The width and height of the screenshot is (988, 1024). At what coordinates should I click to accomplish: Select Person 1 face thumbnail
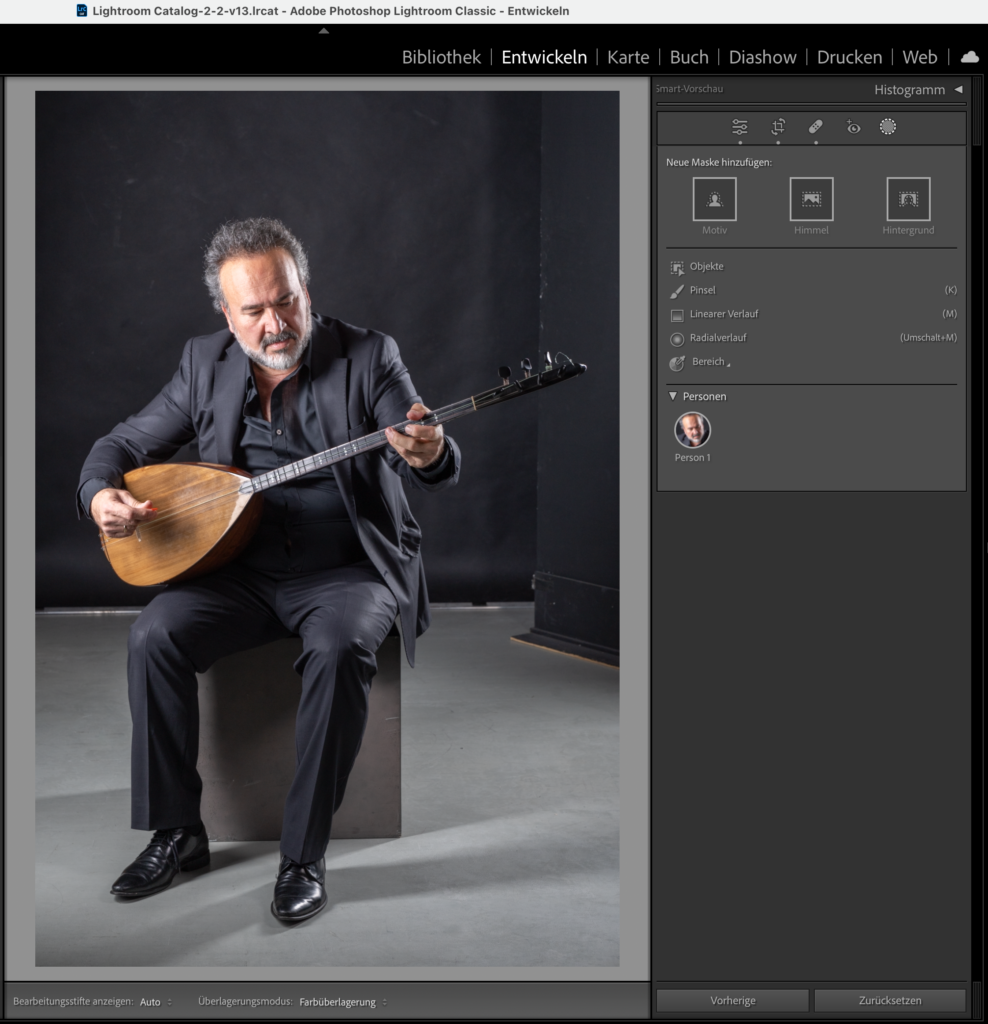point(692,430)
